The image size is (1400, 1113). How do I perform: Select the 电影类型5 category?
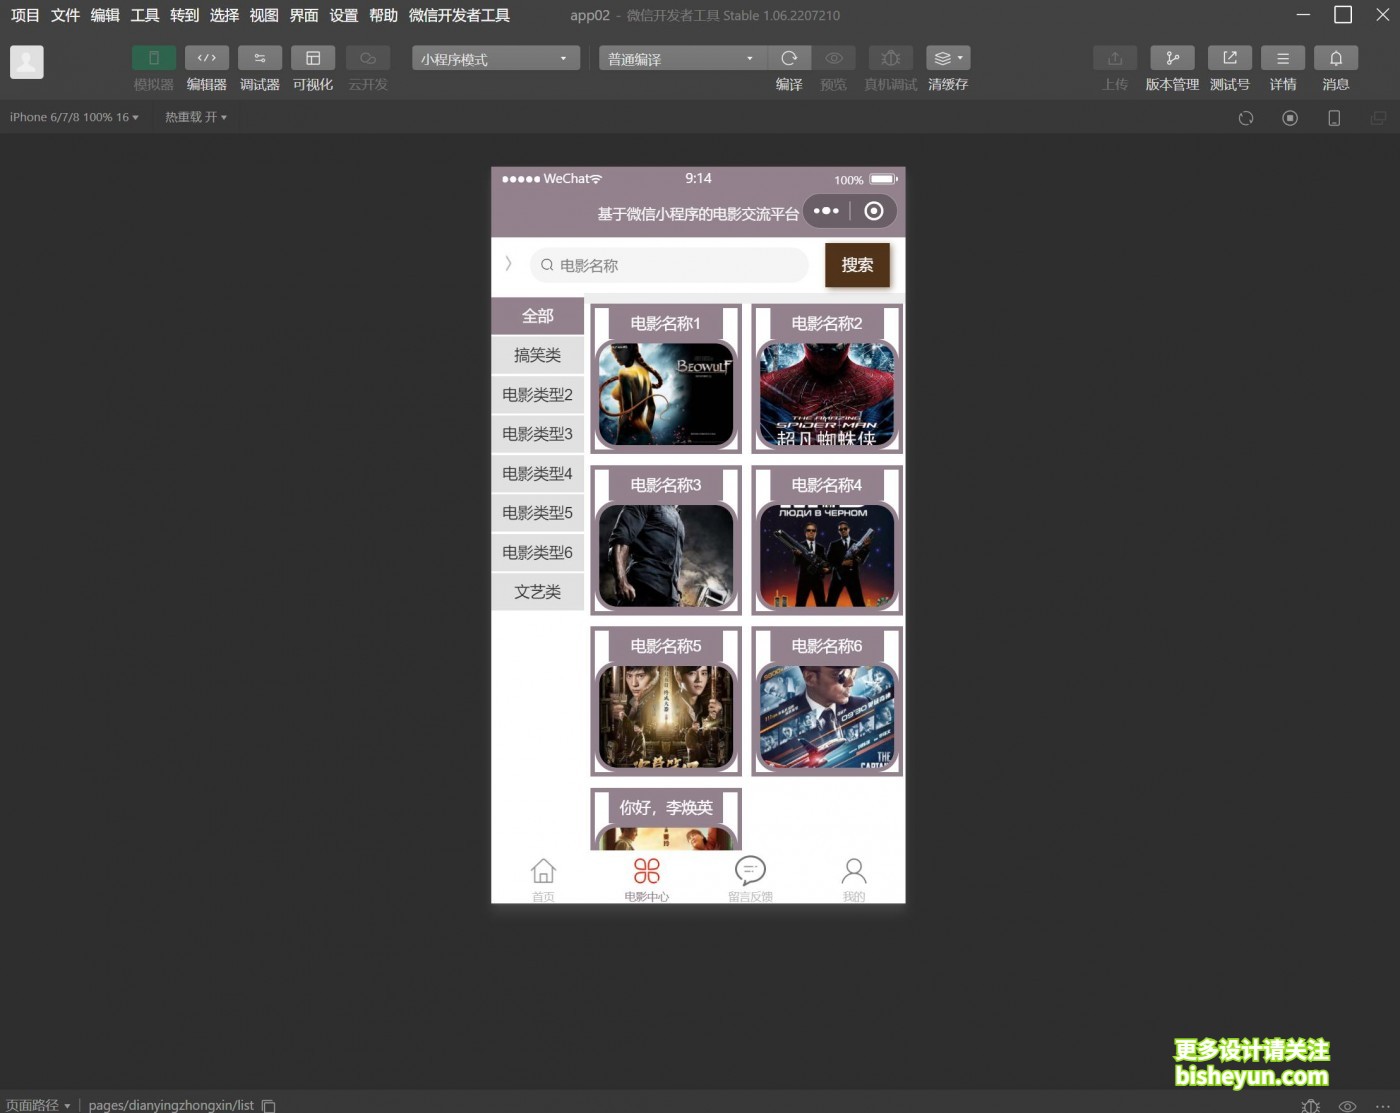coord(538,513)
